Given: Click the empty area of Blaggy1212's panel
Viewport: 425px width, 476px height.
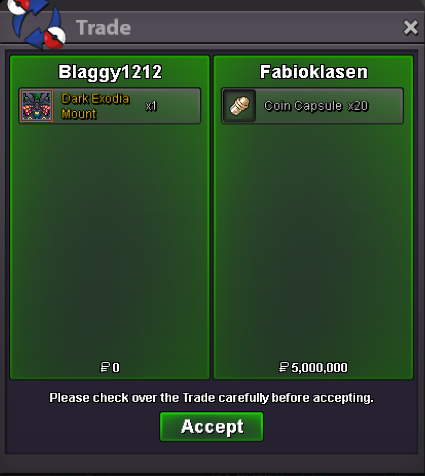Looking at the screenshot, I should [110, 240].
